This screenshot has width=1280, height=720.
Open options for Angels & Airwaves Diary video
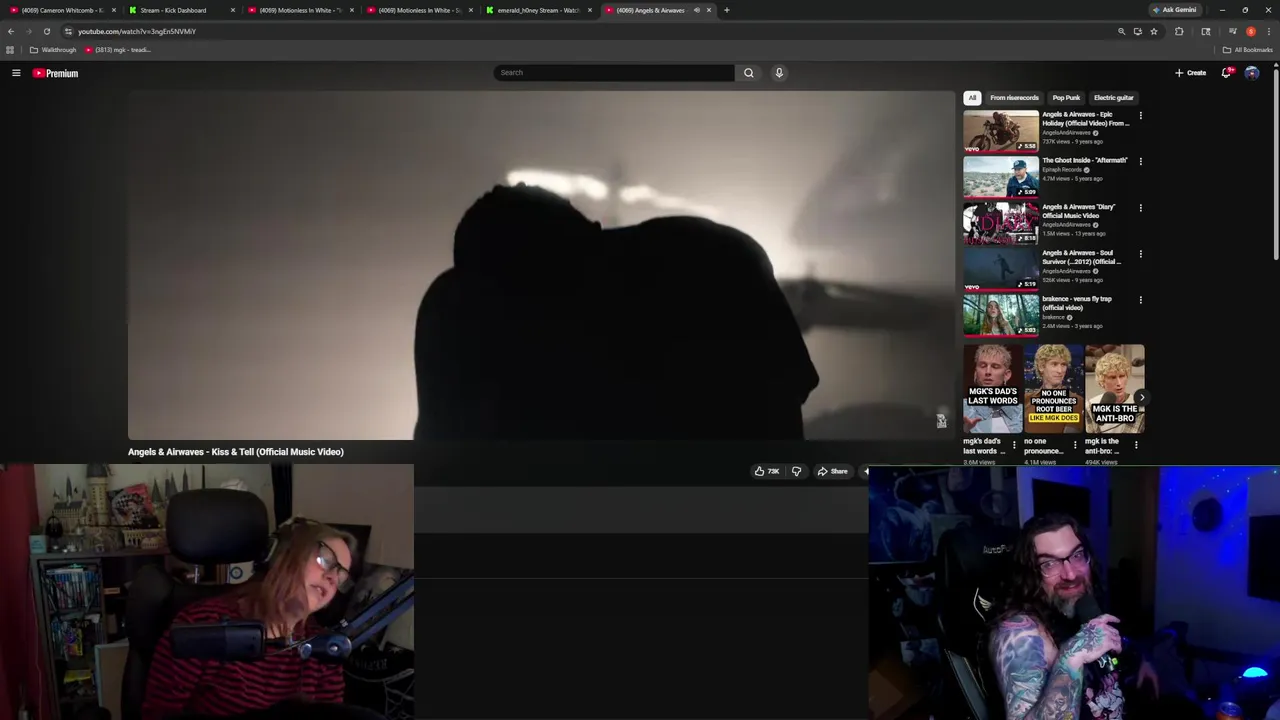(1140, 208)
